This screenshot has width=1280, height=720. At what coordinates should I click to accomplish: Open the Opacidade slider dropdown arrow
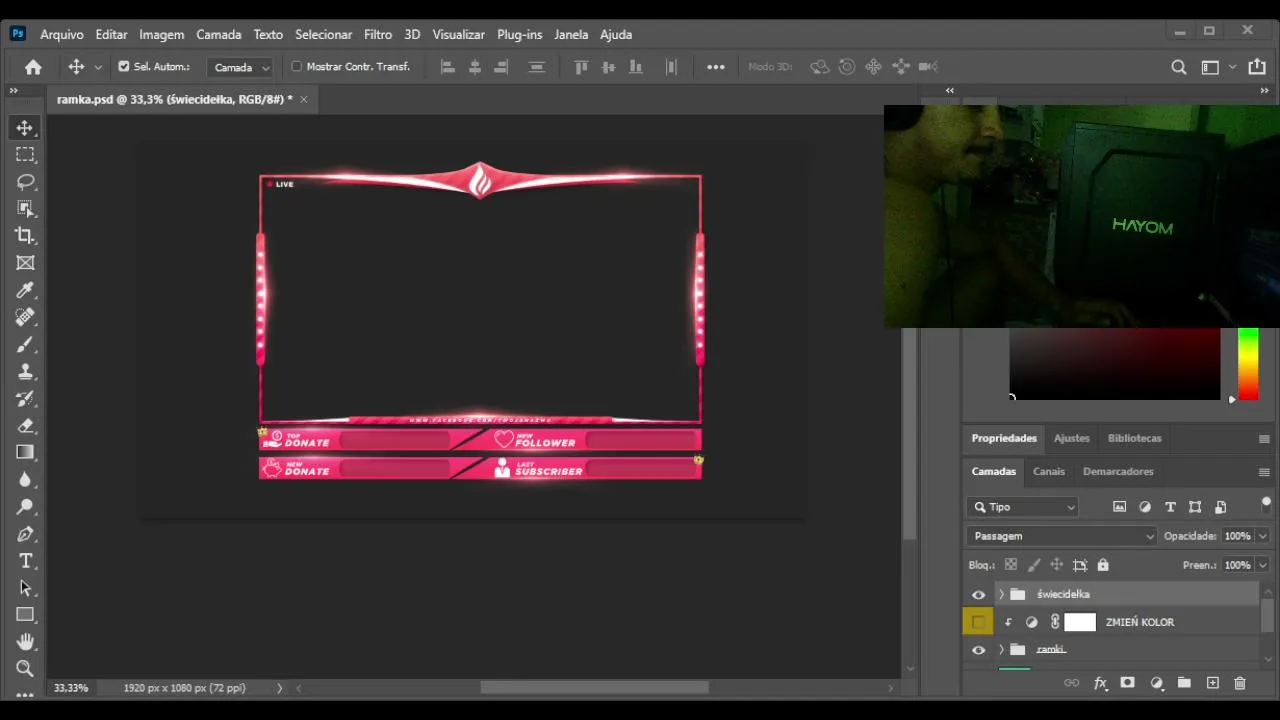click(x=1263, y=536)
